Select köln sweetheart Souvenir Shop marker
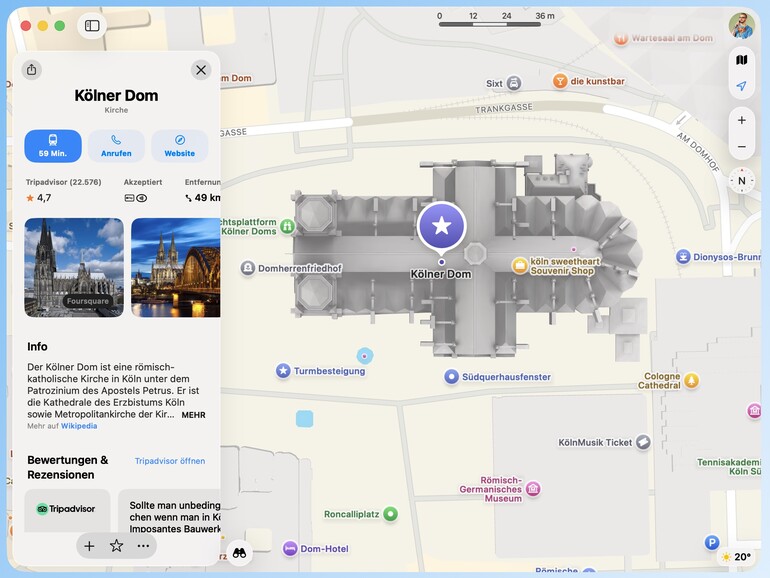770x578 pixels. (520, 266)
